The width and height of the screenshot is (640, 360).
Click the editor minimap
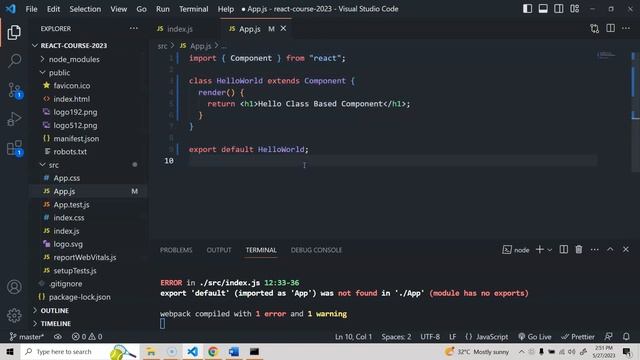[607, 55]
